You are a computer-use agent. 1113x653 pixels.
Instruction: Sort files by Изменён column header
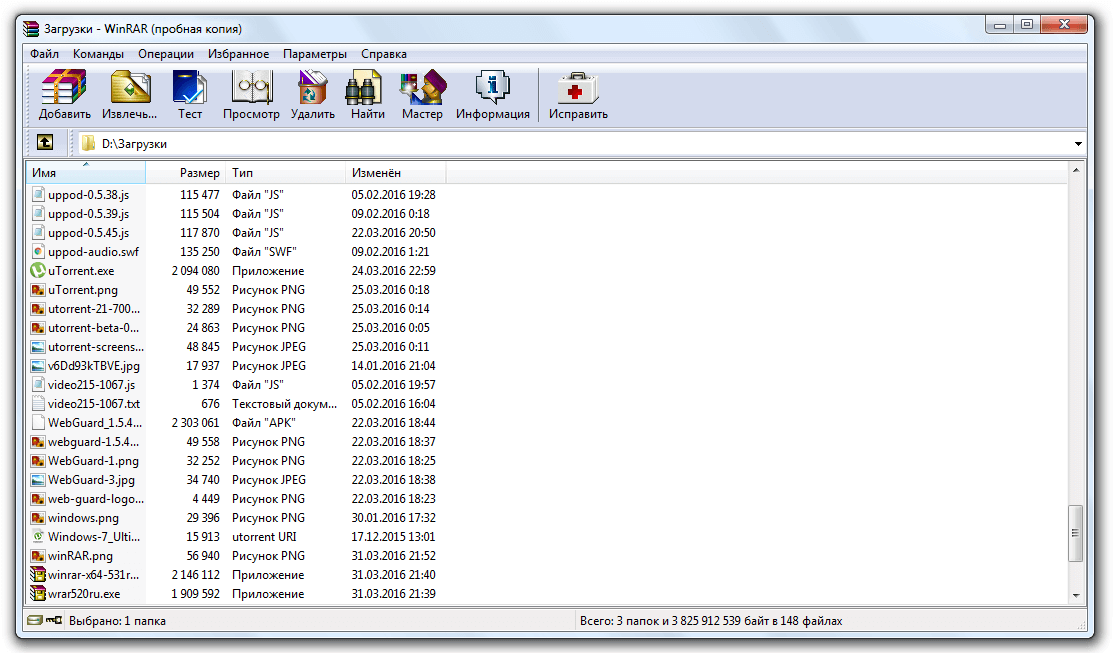coord(396,172)
